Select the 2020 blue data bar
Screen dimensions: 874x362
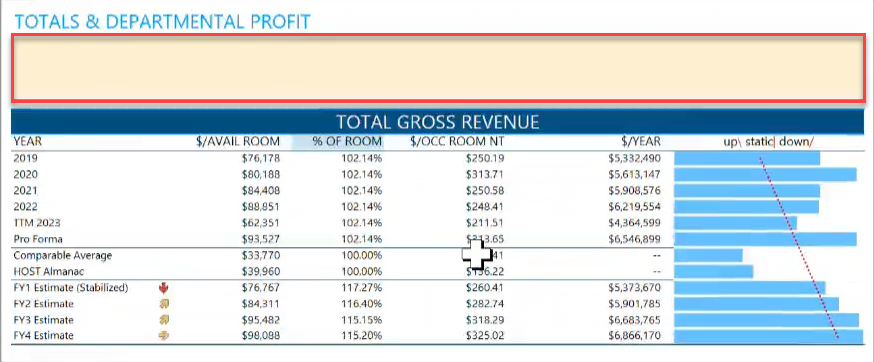[x=765, y=175]
